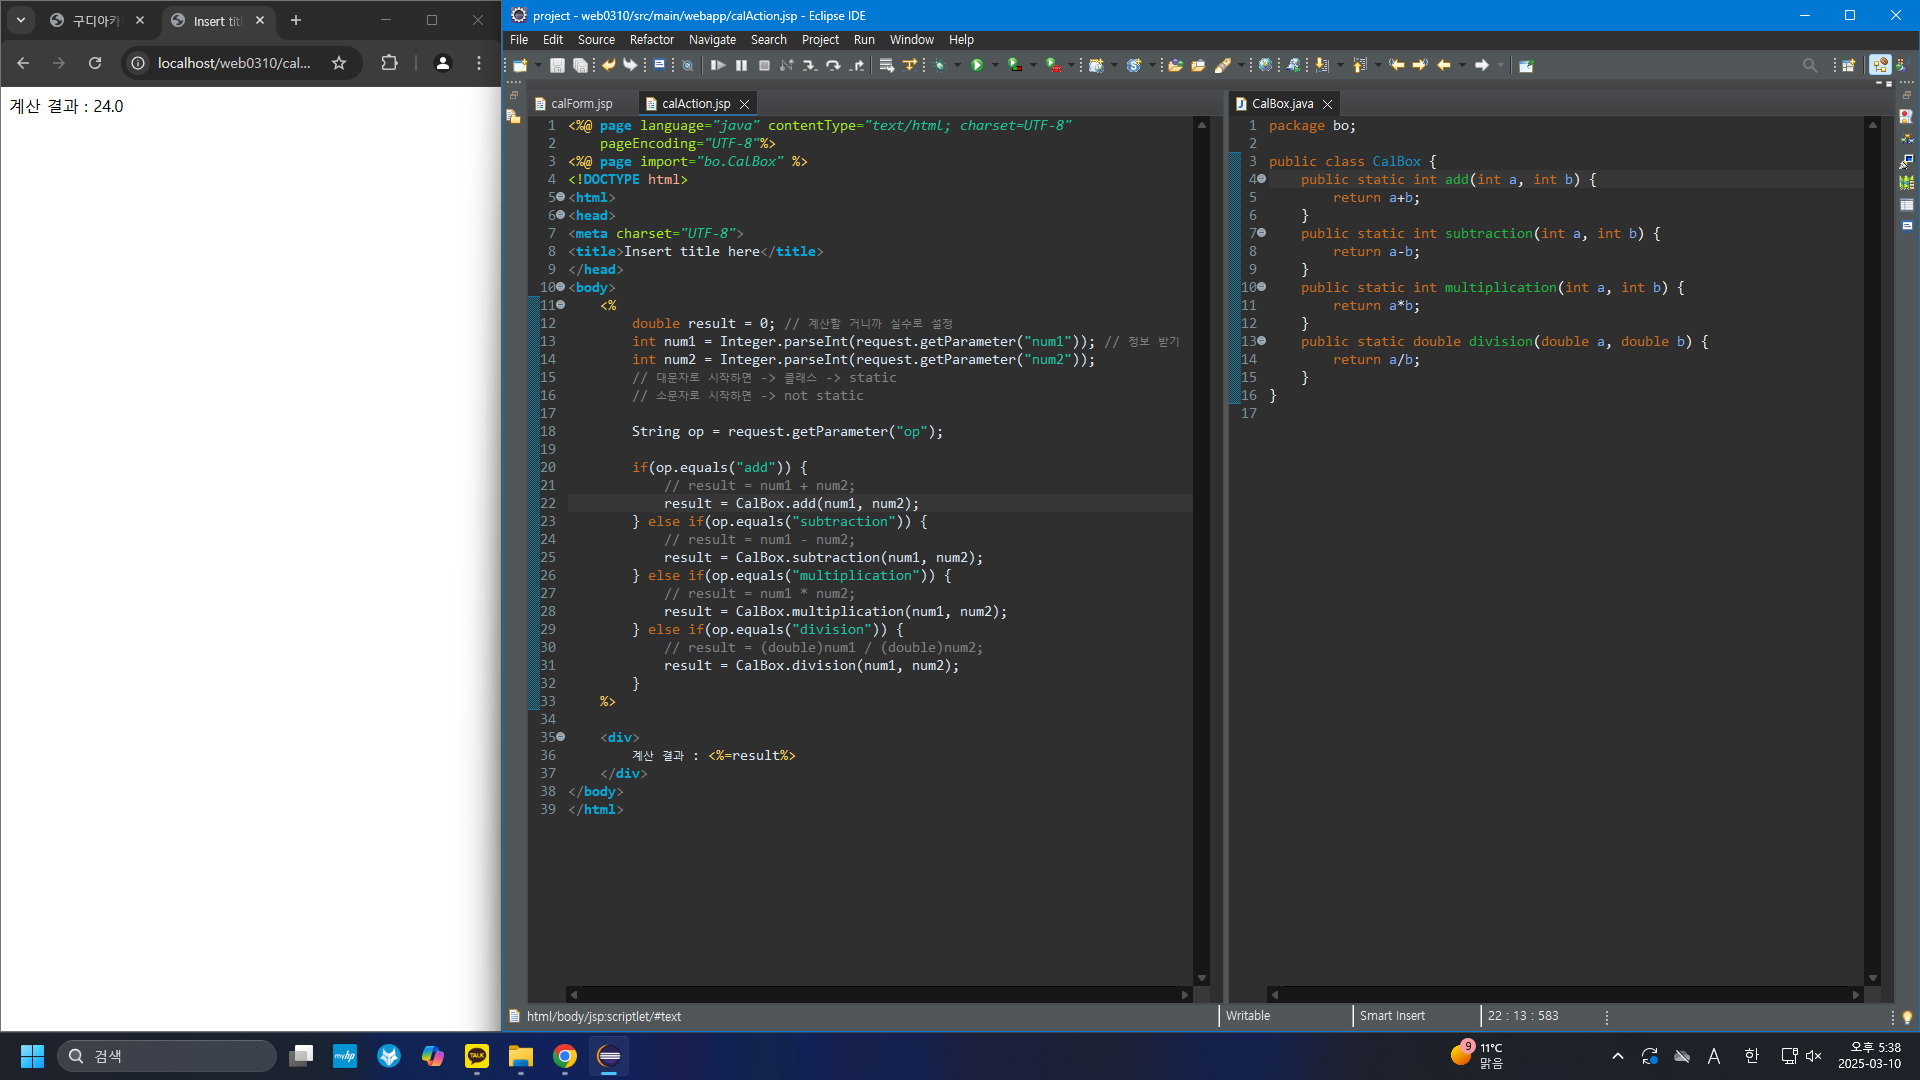Toggle the Pin Editor button

click(x=1525, y=66)
